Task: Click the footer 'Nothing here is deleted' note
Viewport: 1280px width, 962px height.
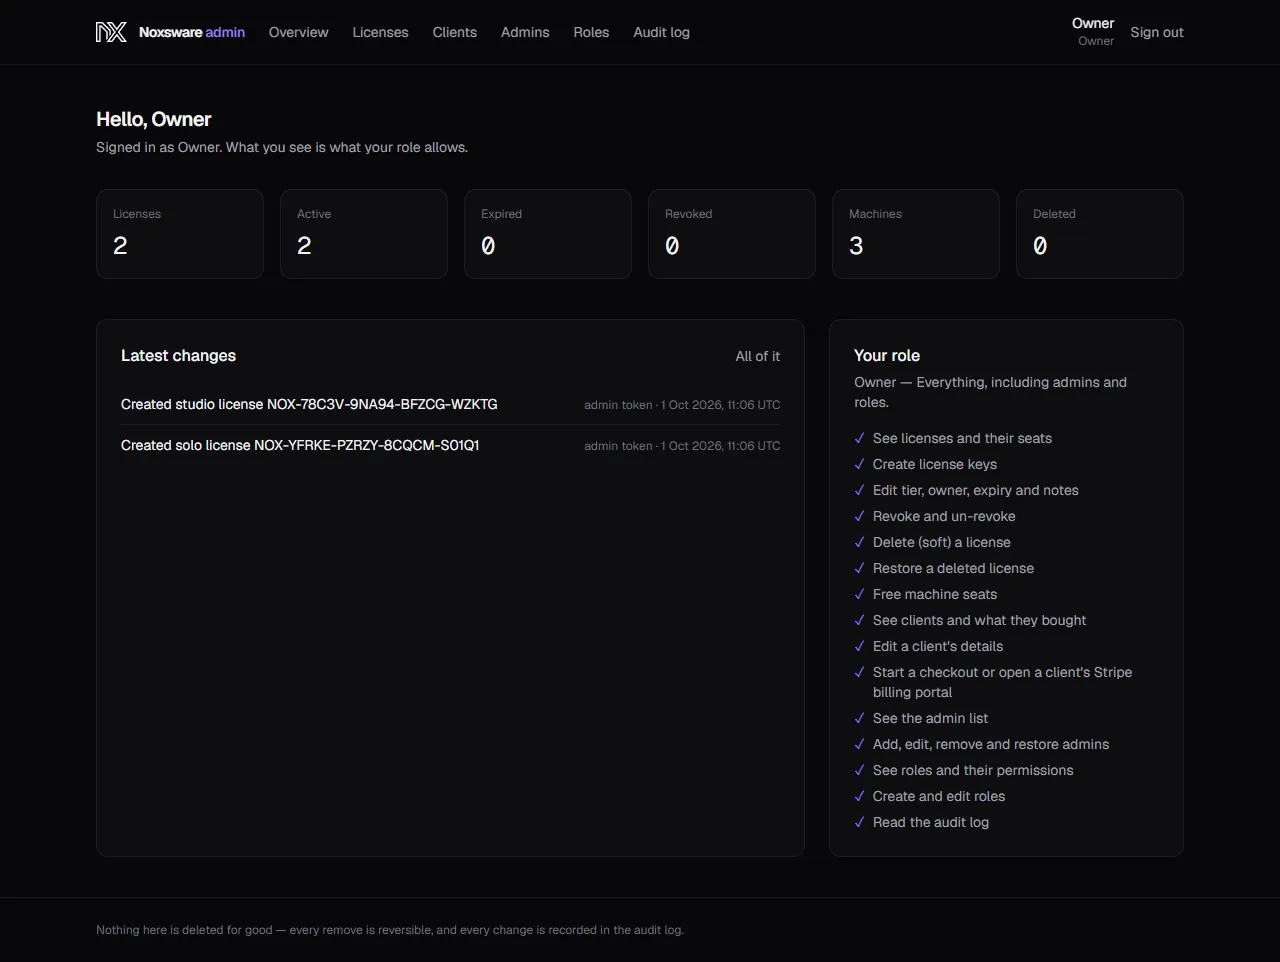Action: pos(390,930)
